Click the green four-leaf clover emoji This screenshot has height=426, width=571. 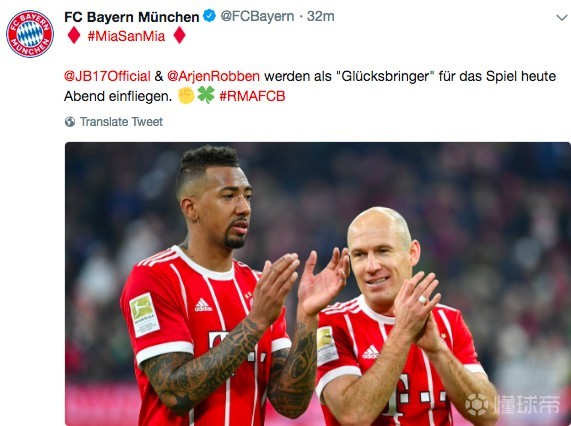(206, 95)
